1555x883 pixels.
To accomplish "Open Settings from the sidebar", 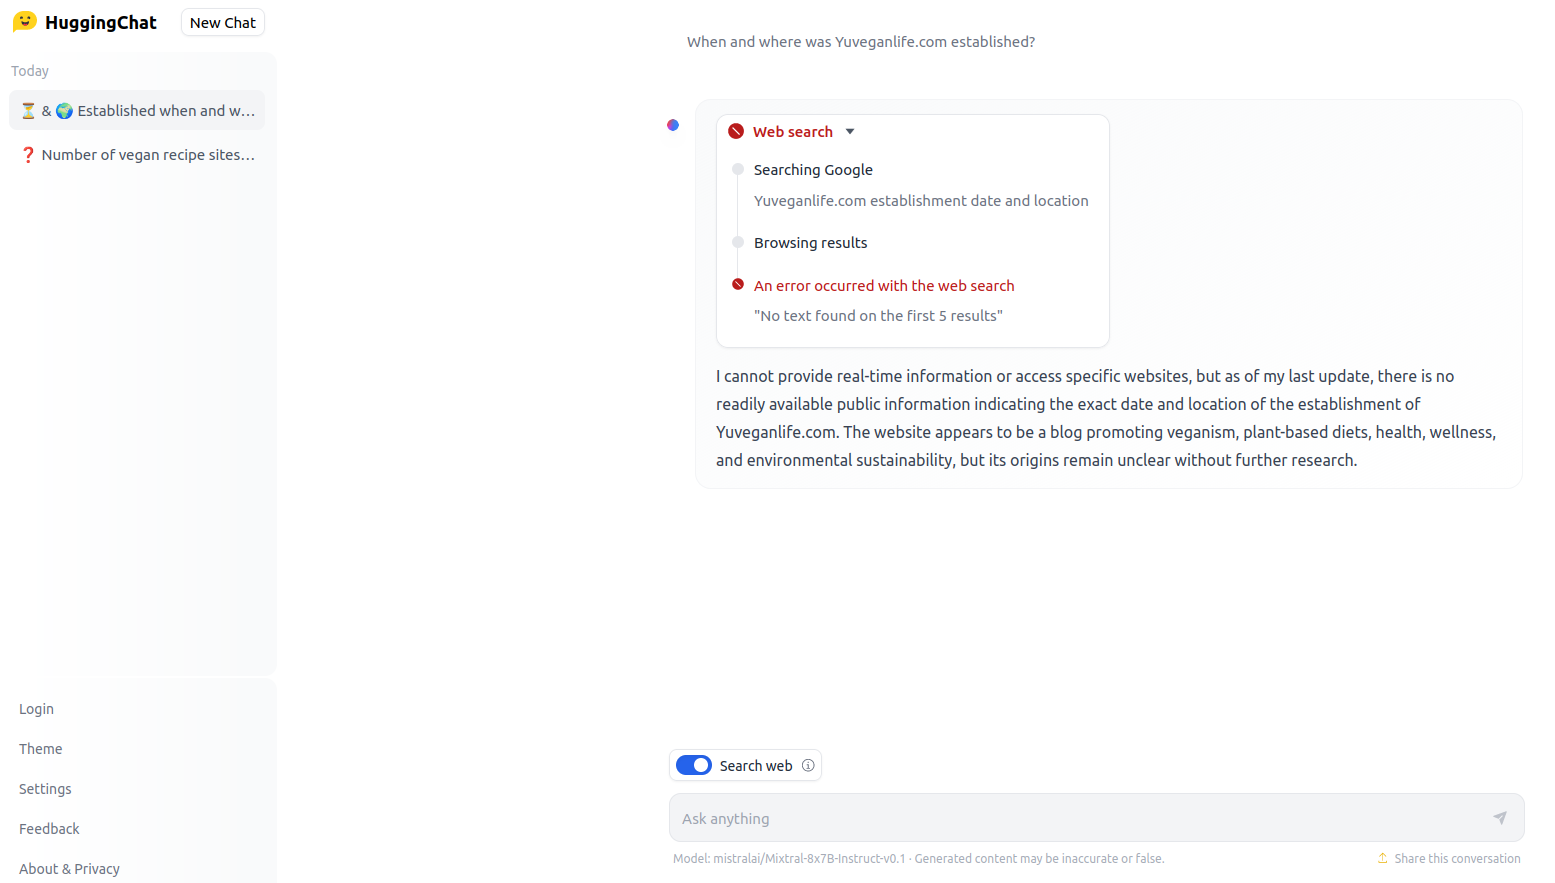I will pos(45,789).
